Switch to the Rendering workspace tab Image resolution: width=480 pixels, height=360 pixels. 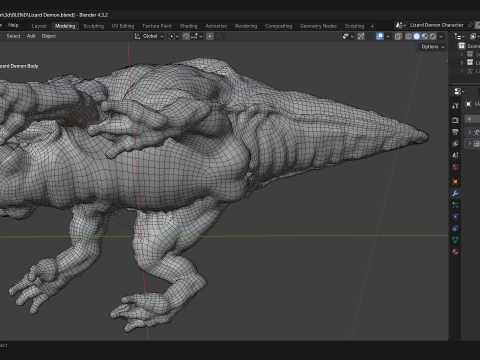pos(246,26)
